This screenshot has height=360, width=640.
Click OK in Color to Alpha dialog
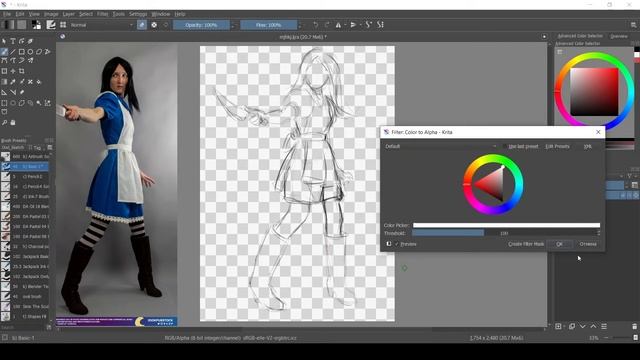point(559,244)
